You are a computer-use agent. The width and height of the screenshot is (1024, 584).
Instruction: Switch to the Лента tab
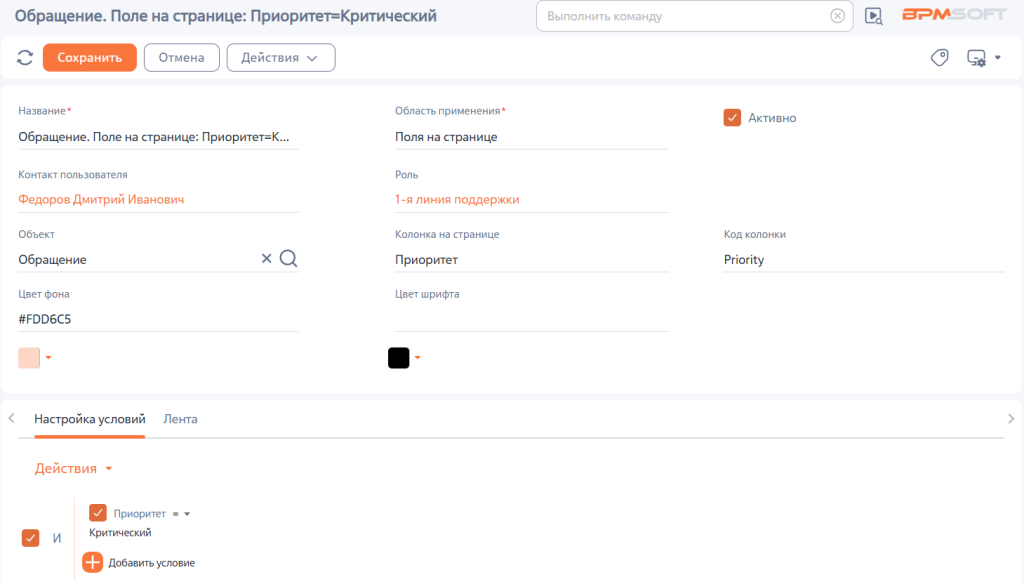point(180,419)
